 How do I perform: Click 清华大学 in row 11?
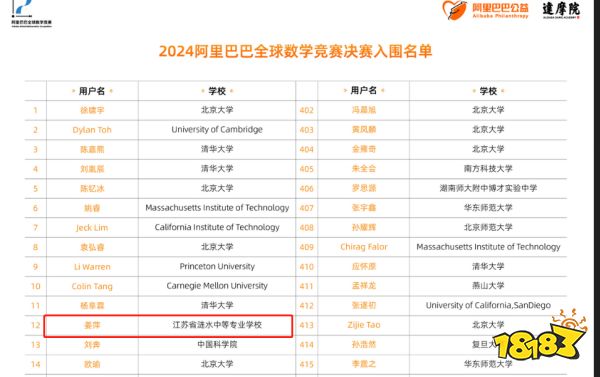click(x=217, y=305)
